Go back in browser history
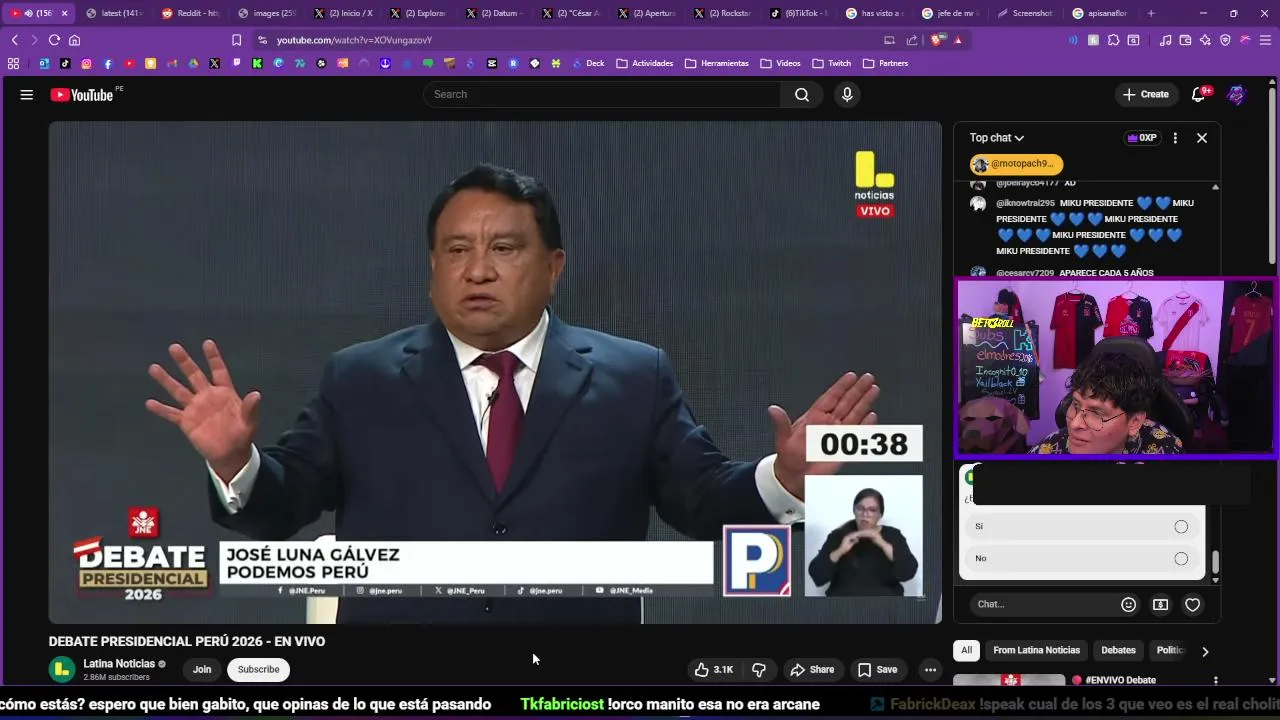The height and width of the screenshot is (720, 1280). click(x=14, y=40)
